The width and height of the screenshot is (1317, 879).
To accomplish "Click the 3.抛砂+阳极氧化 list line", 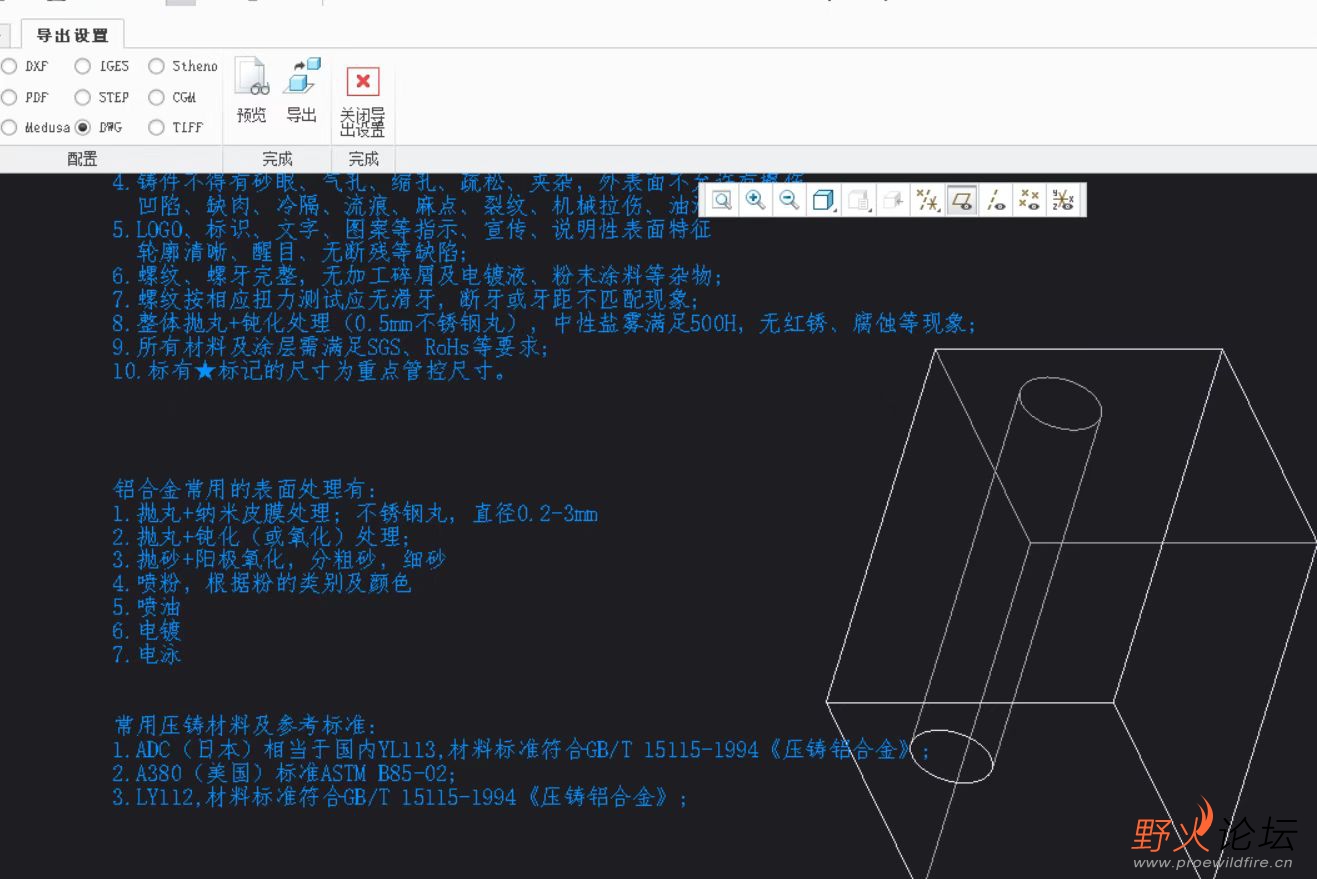I will coord(279,559).
